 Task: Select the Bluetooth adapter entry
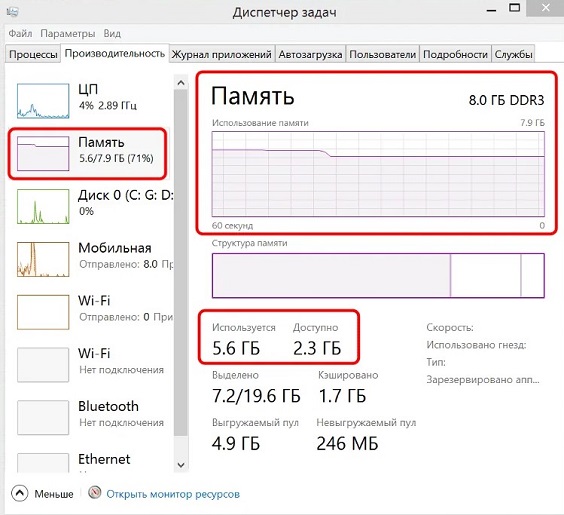coord(90,417)
